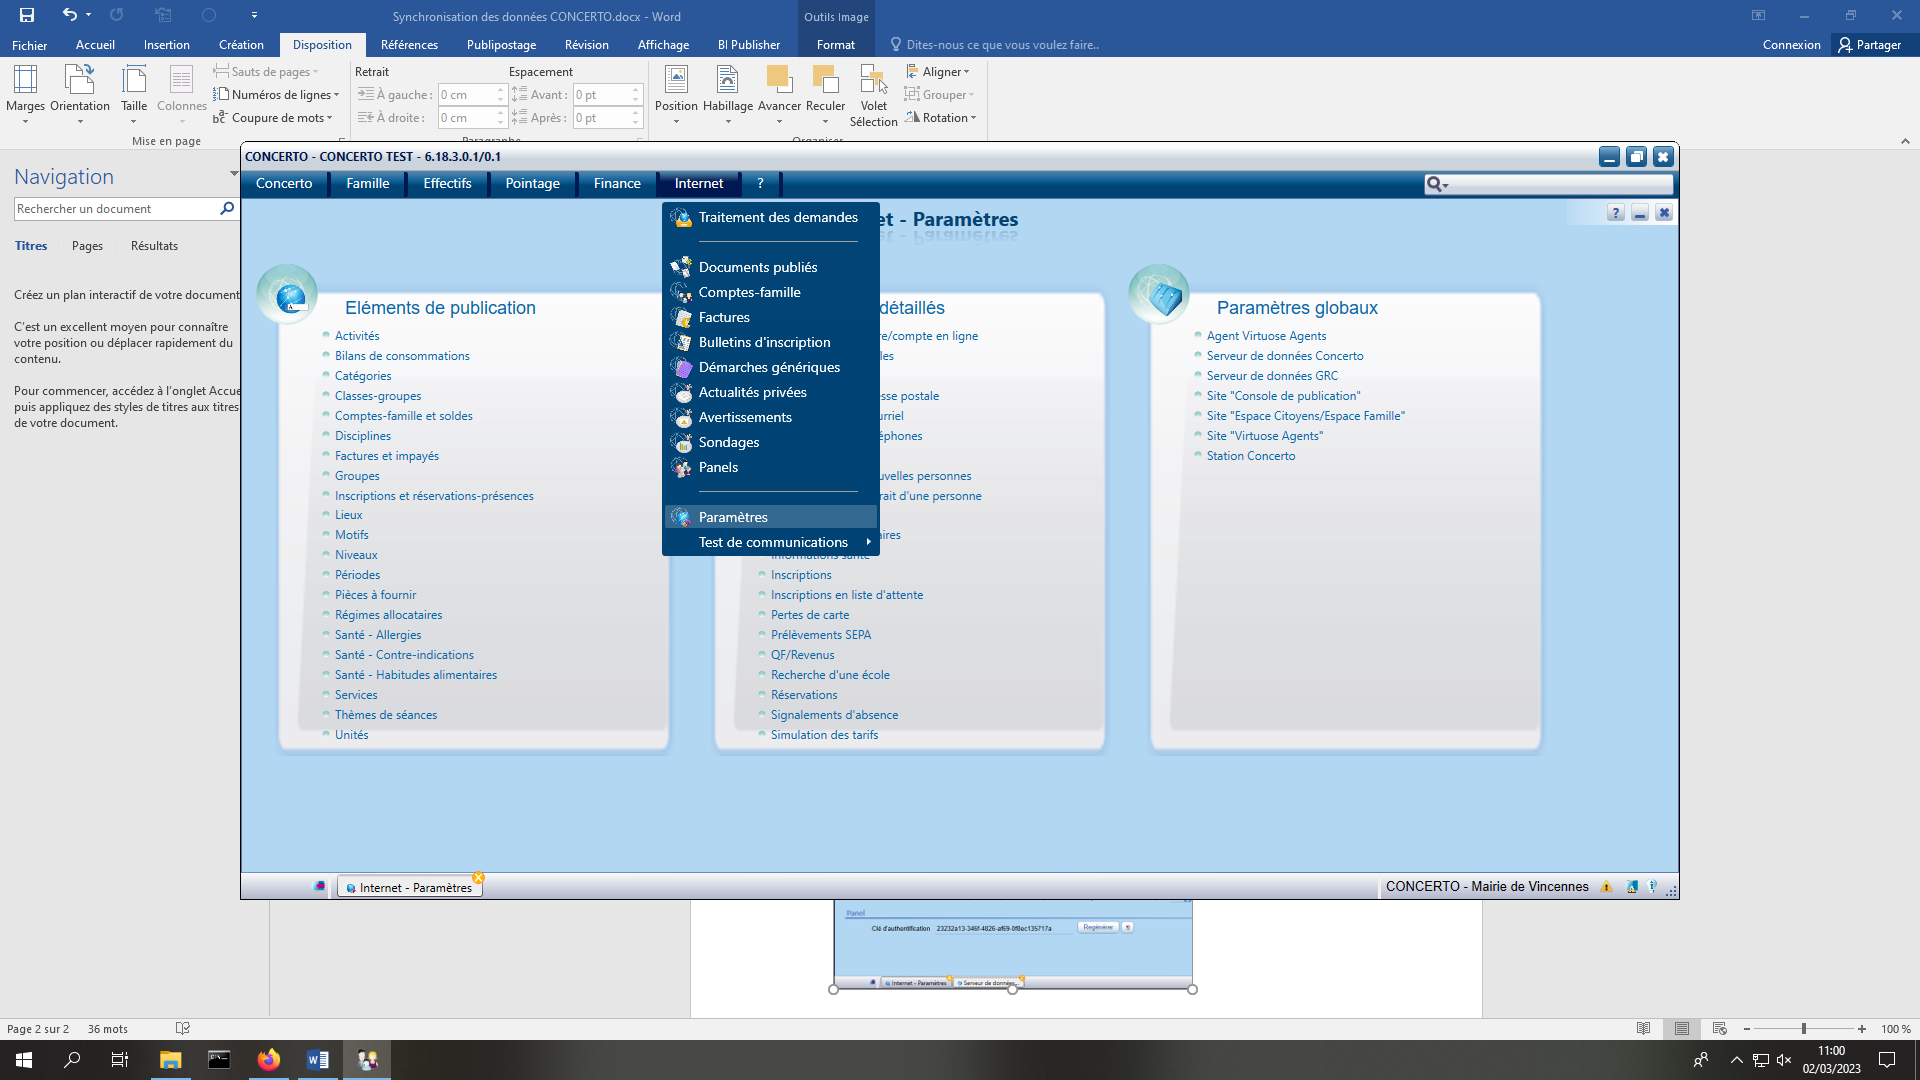
Task: Click the Reculer send-backward icon
Action: [x=825, y=79]
